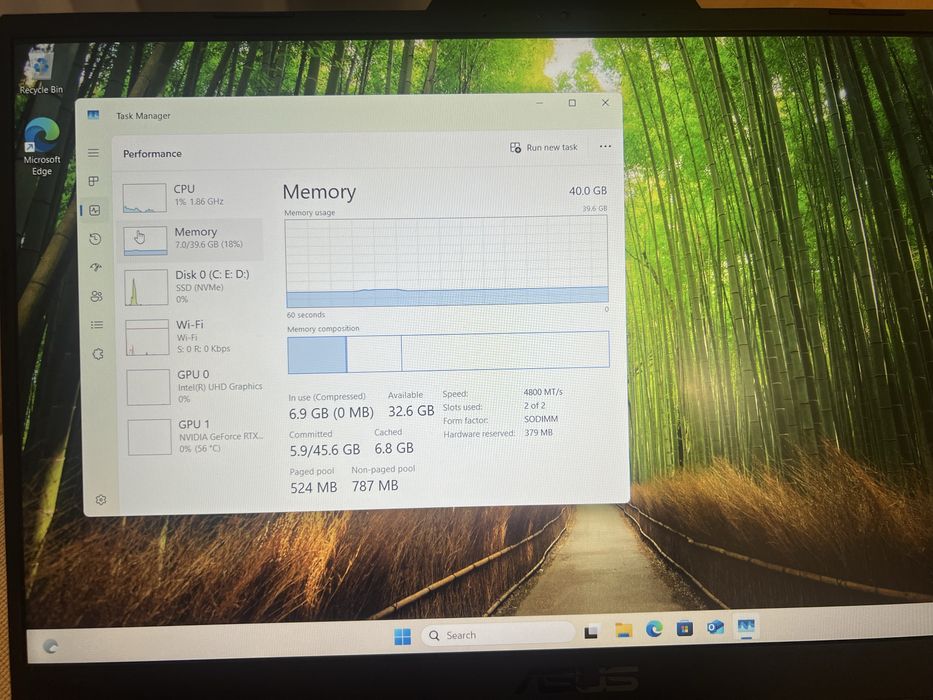Open Outlook from the taskbar
The width and height of the screenshot is (933, 700).
(716, 627)
